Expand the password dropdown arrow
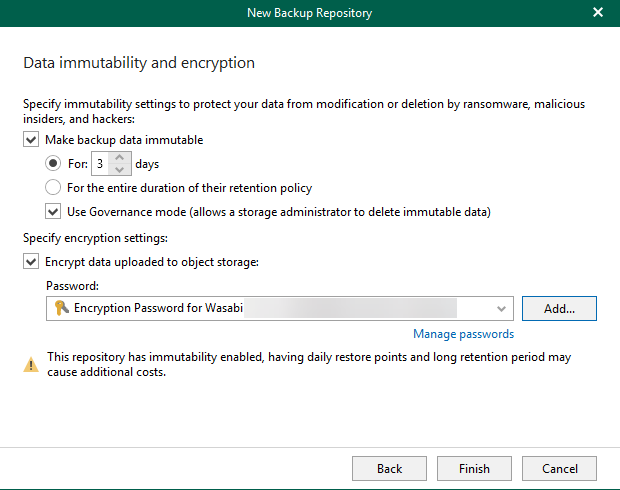The width and height of the screenshot is (620, 490). tap(502, 309)
